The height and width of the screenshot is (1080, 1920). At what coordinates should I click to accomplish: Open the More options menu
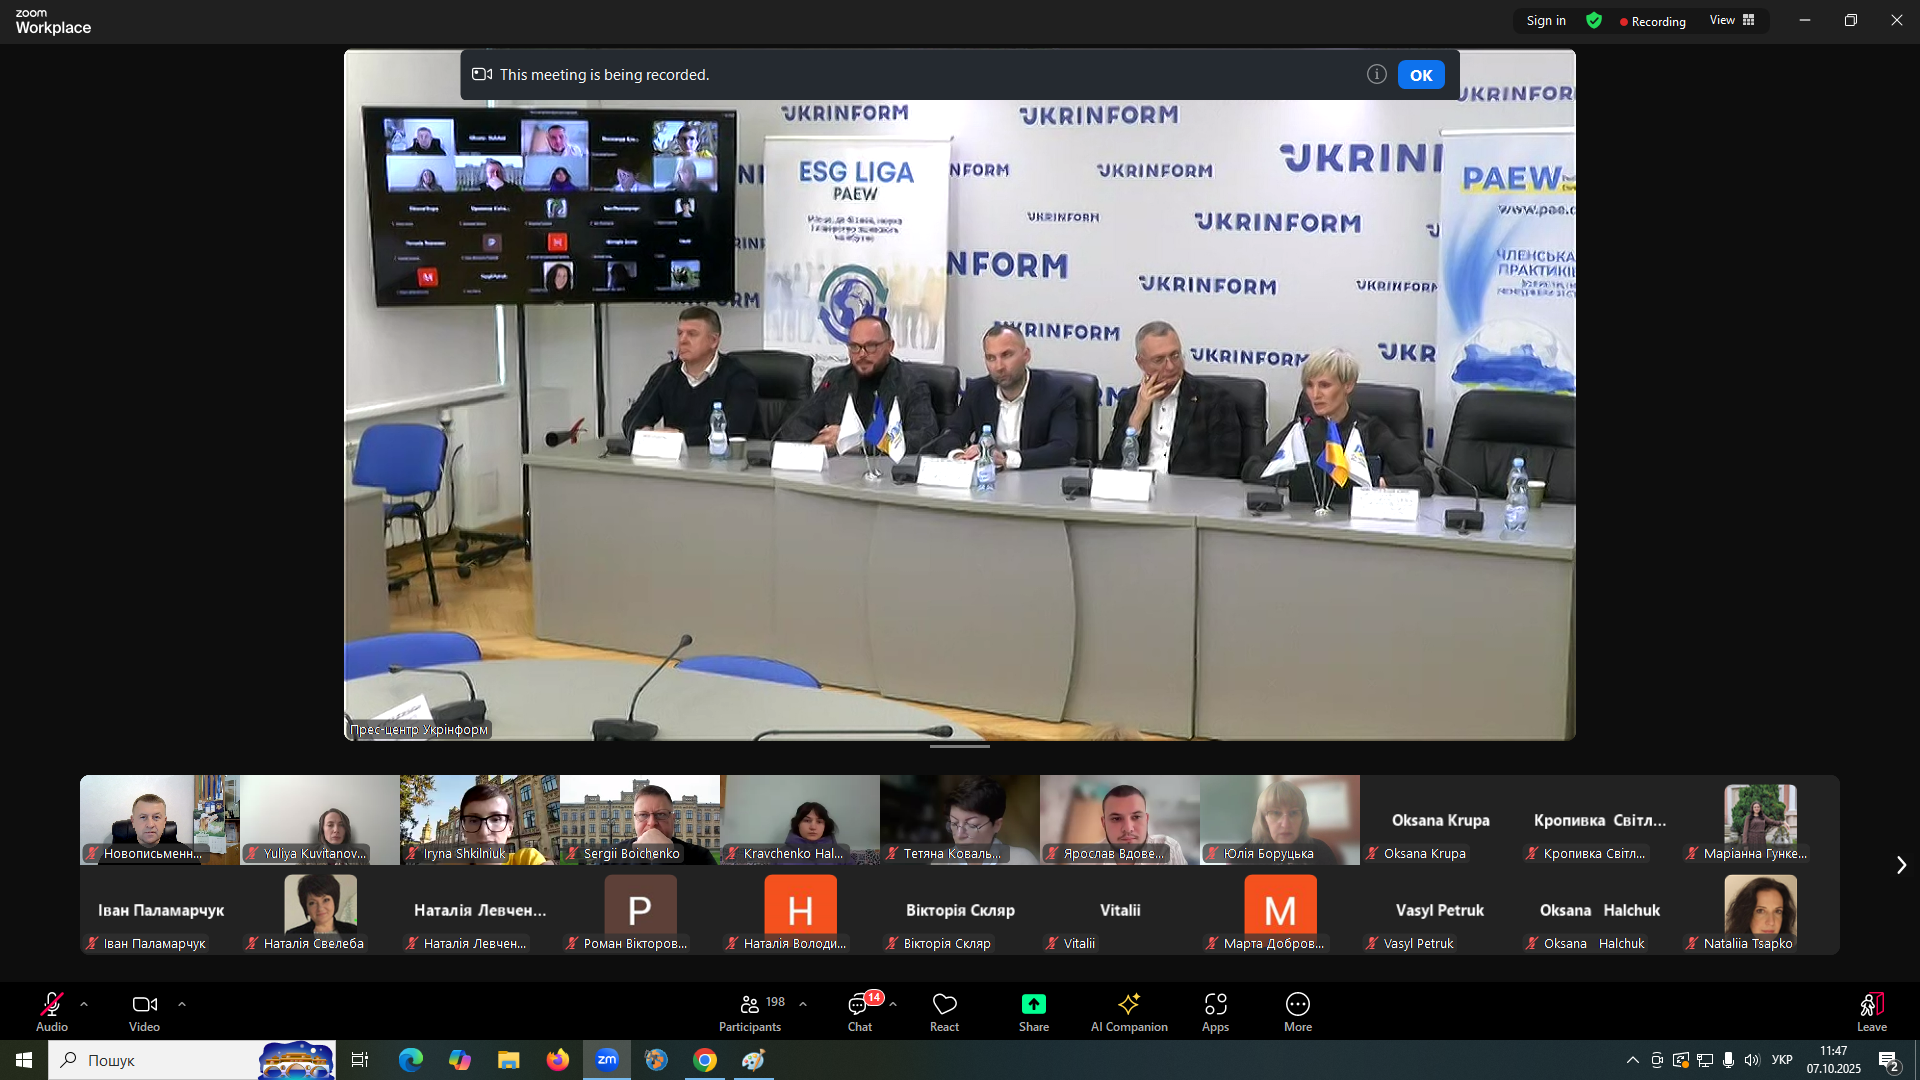[x=1297, y=1005]
